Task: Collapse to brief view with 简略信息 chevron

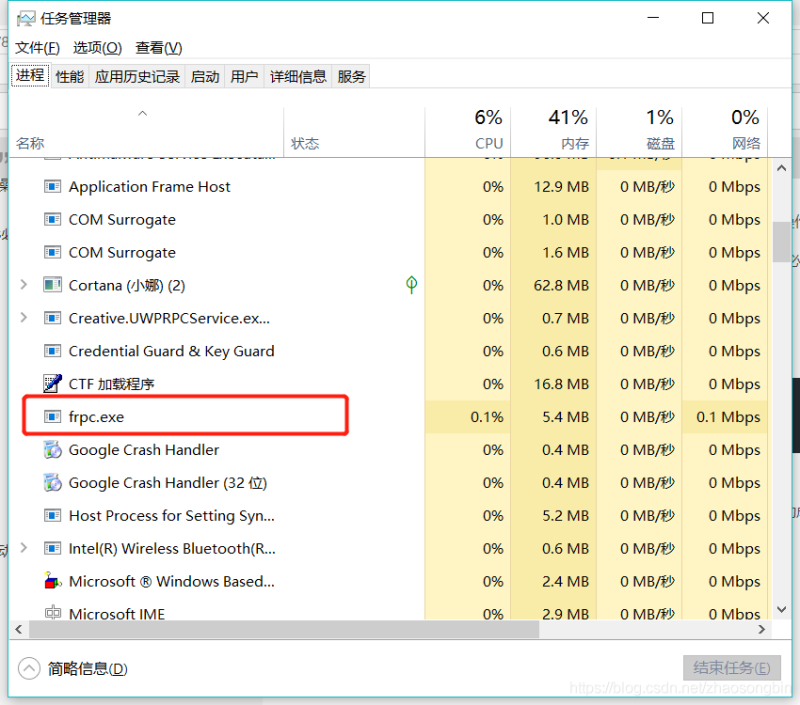Action: pos(29,668)
